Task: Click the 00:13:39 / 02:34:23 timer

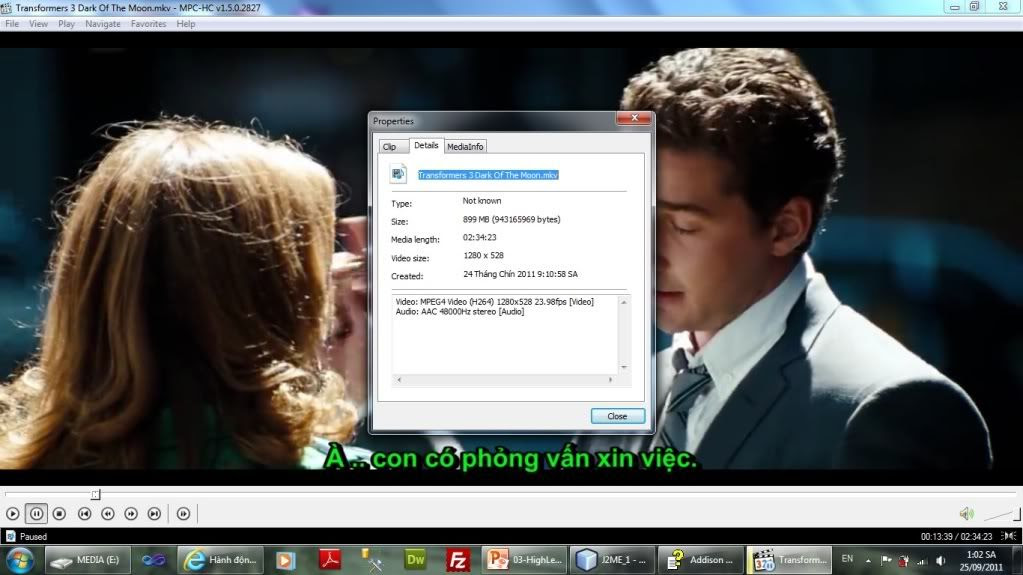Action: 956,536
